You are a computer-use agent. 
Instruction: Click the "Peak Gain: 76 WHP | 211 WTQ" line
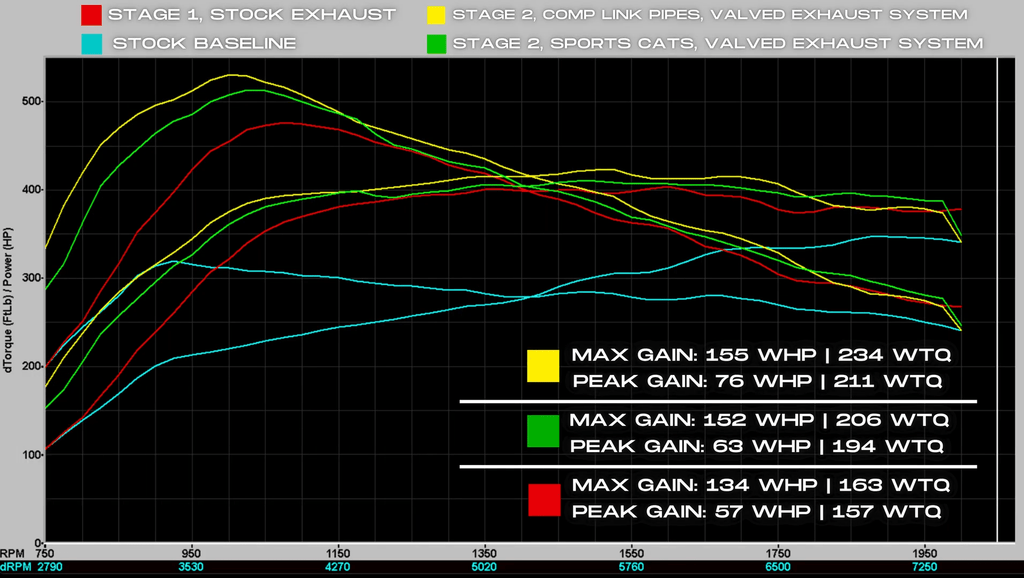click(758, 381)
